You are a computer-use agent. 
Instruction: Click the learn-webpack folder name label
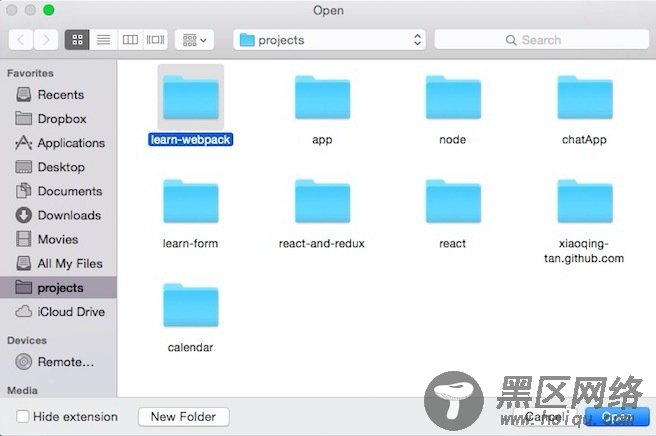point(190,140)
